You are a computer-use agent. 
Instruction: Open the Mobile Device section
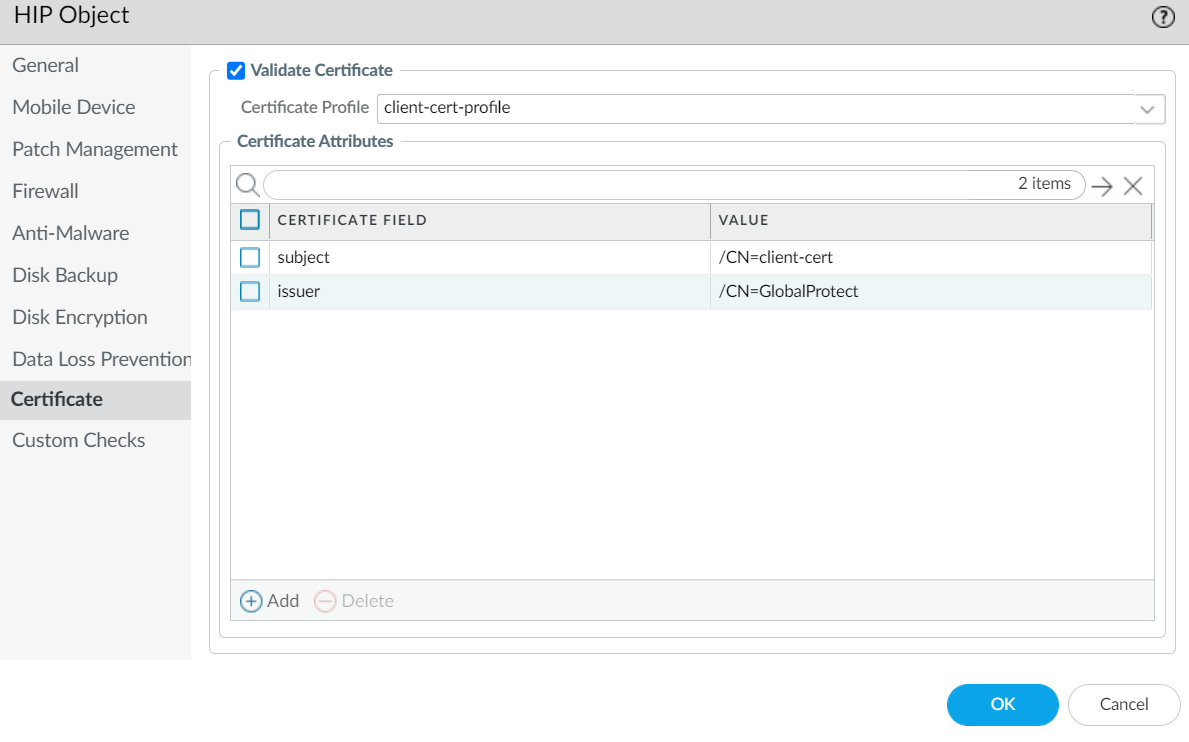coord(74,107)
